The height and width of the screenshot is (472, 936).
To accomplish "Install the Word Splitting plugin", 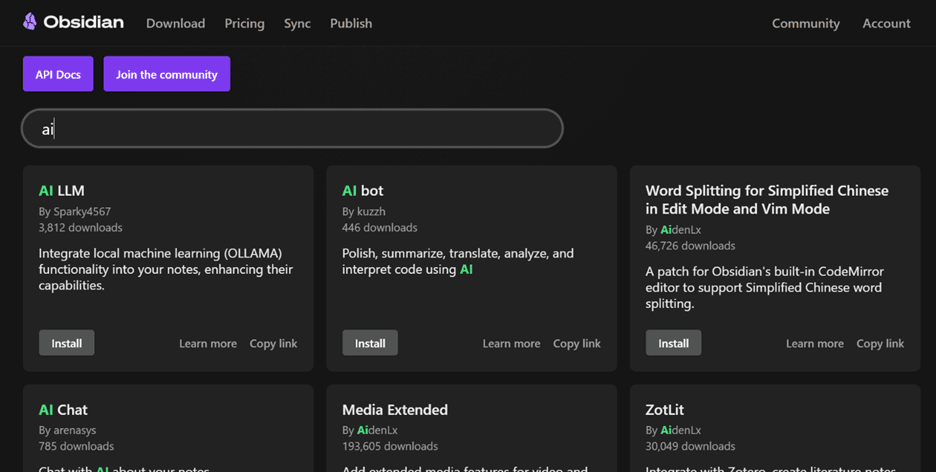I will 673,343.
